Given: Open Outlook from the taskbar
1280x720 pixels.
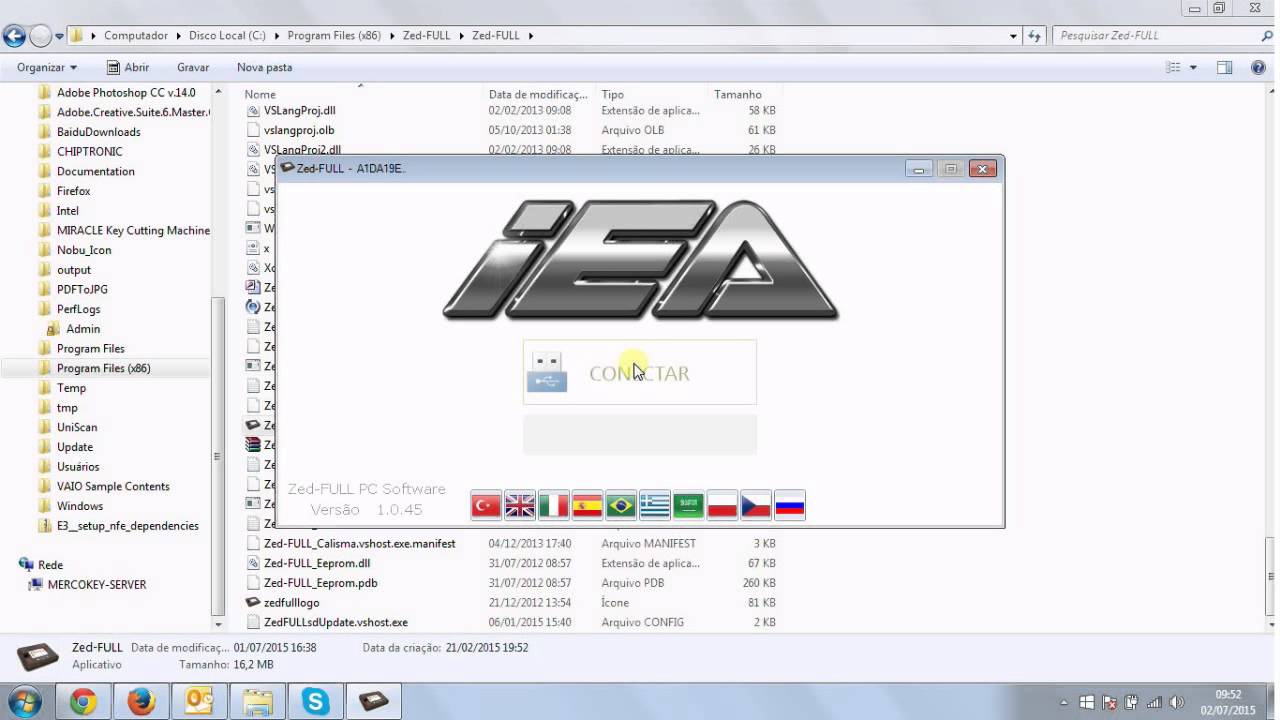Looking at the screenshot, I should click(x=199, y=702).
